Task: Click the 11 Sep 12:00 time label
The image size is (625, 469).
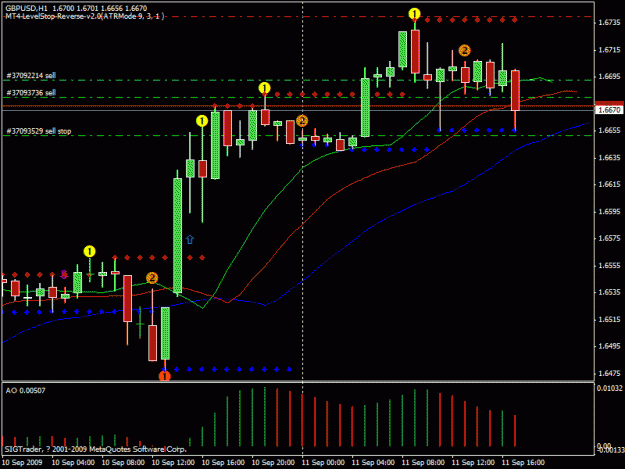Action: [x=473, y=463]
